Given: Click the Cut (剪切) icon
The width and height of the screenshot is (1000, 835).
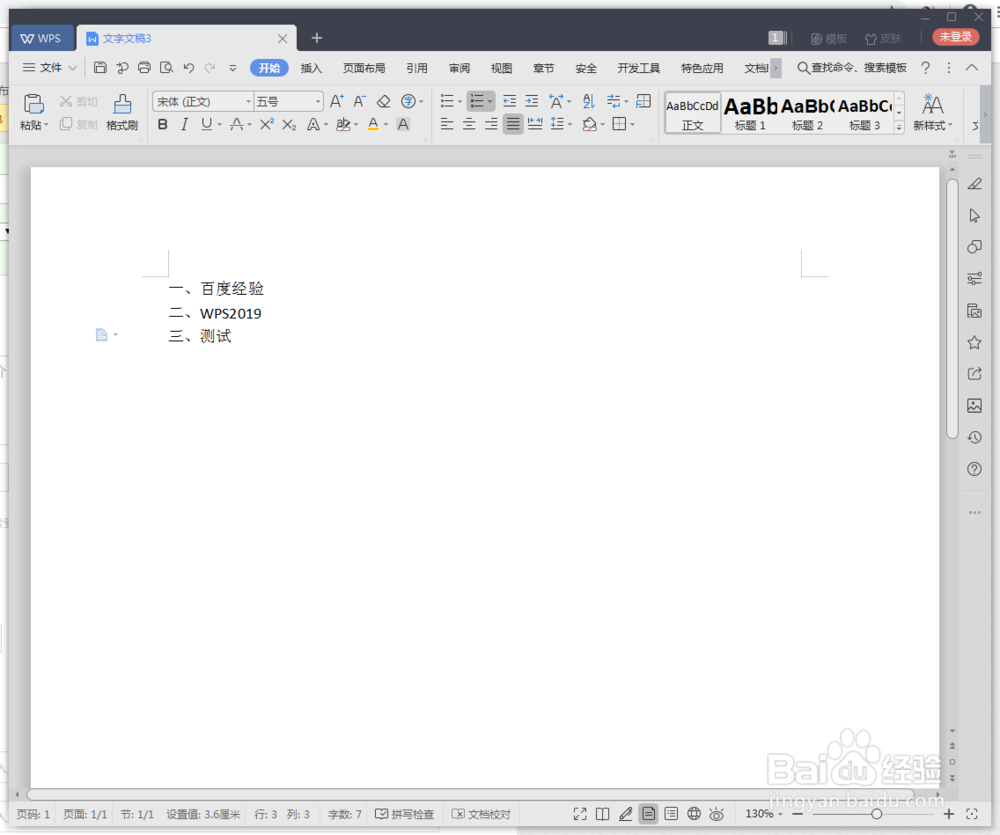Looking at the screenshot, I should pyautogui.click(x=66, y=101).
